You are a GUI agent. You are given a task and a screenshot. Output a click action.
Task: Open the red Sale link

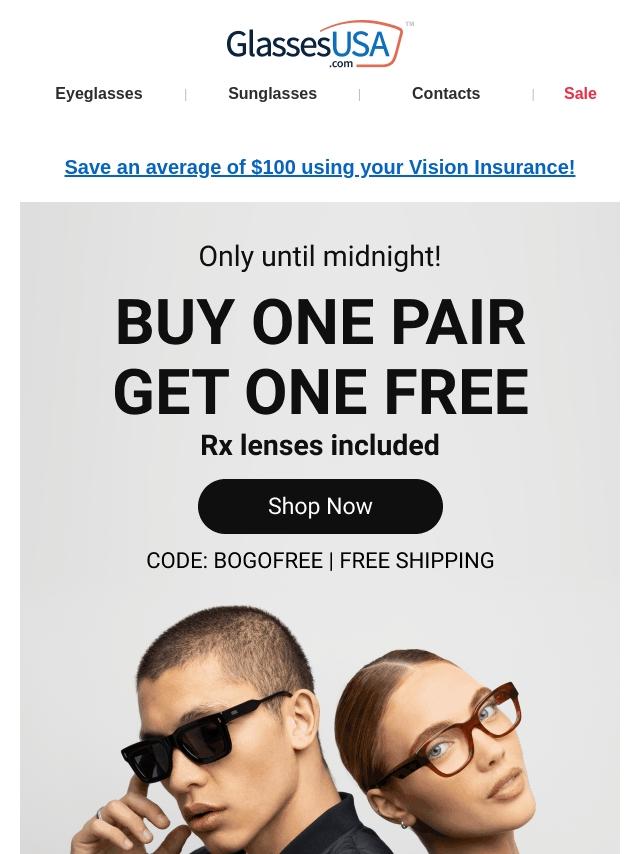(580, 94)
